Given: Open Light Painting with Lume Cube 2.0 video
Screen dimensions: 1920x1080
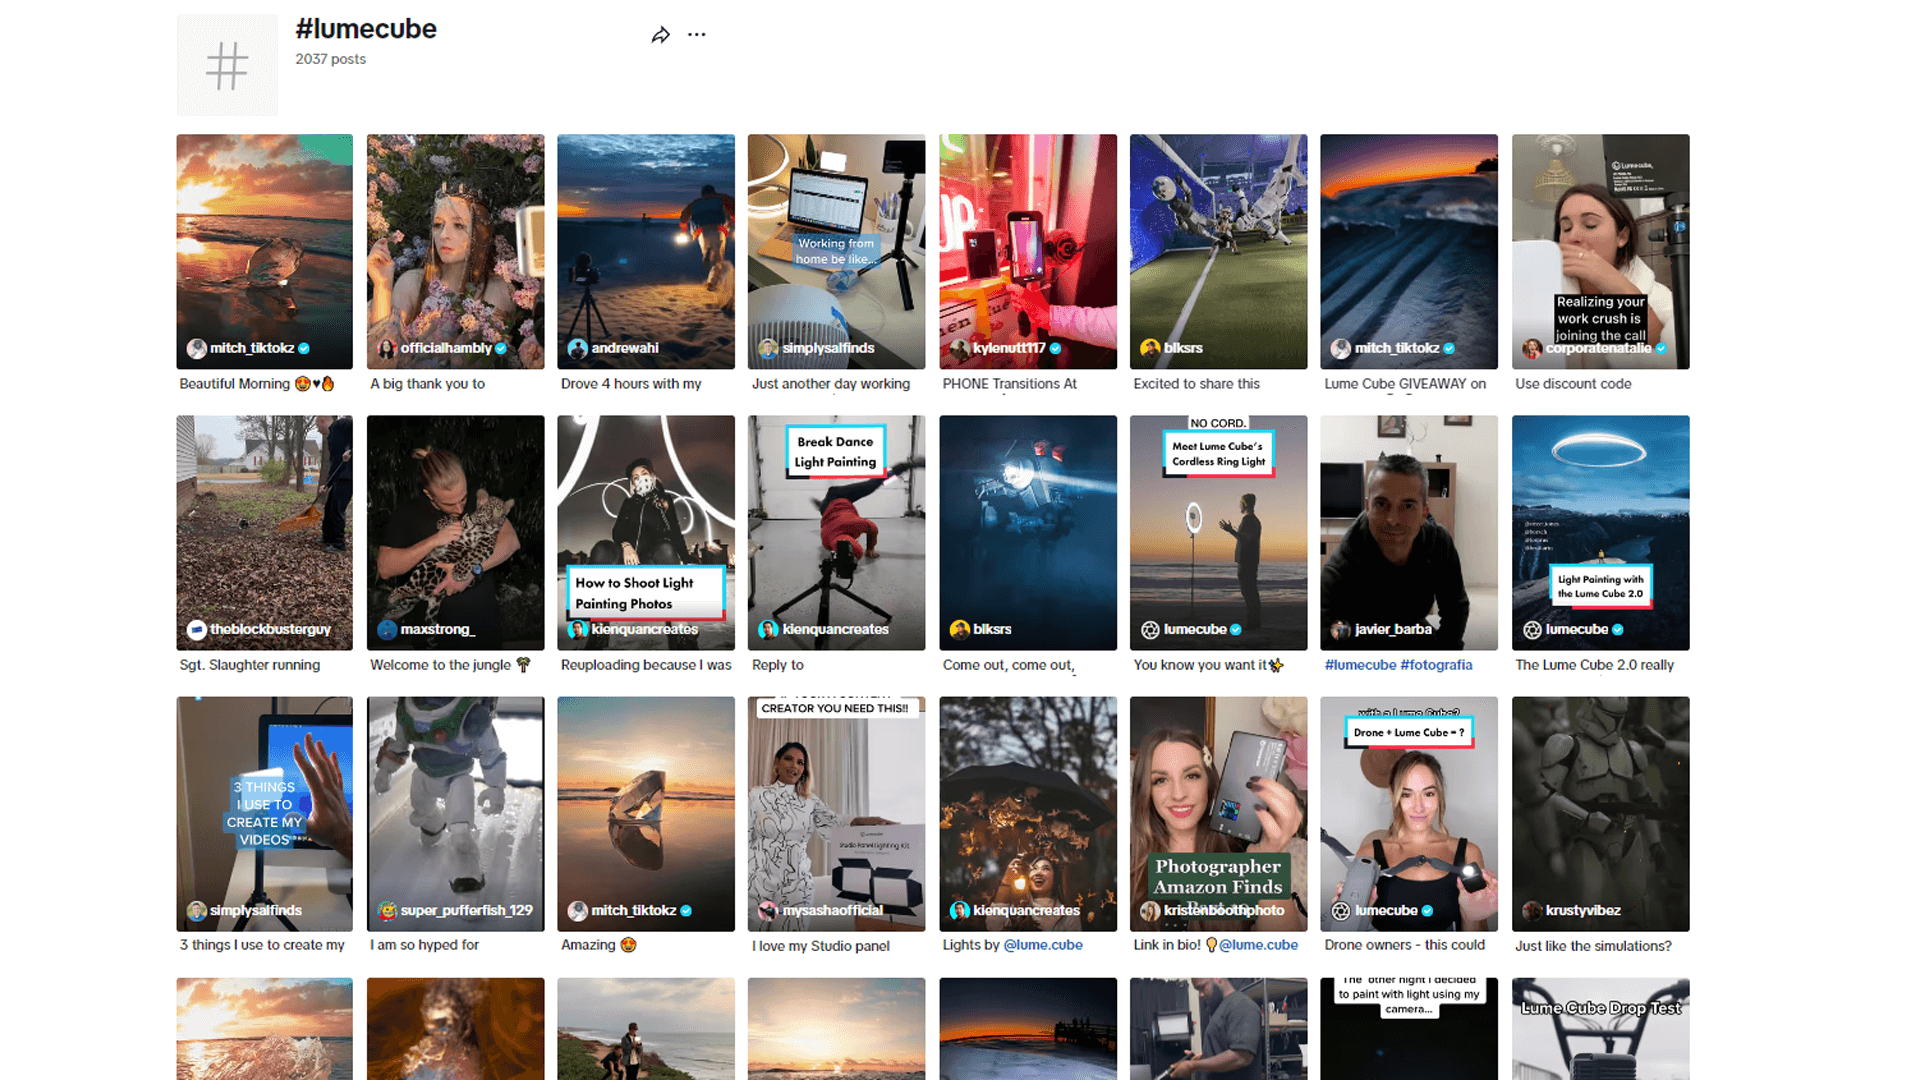Looking at the screenshot, I should pyautogui.click(x=1600, y=533).
